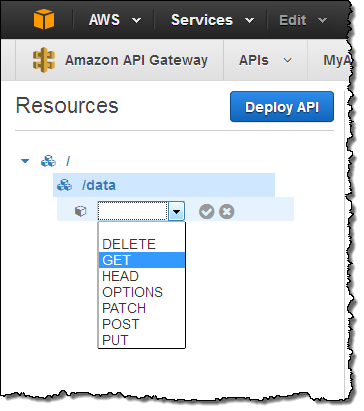The image size is (364, 411).
Task: Click the Amazon API Gateway service icon
Action: click(44, 60)
